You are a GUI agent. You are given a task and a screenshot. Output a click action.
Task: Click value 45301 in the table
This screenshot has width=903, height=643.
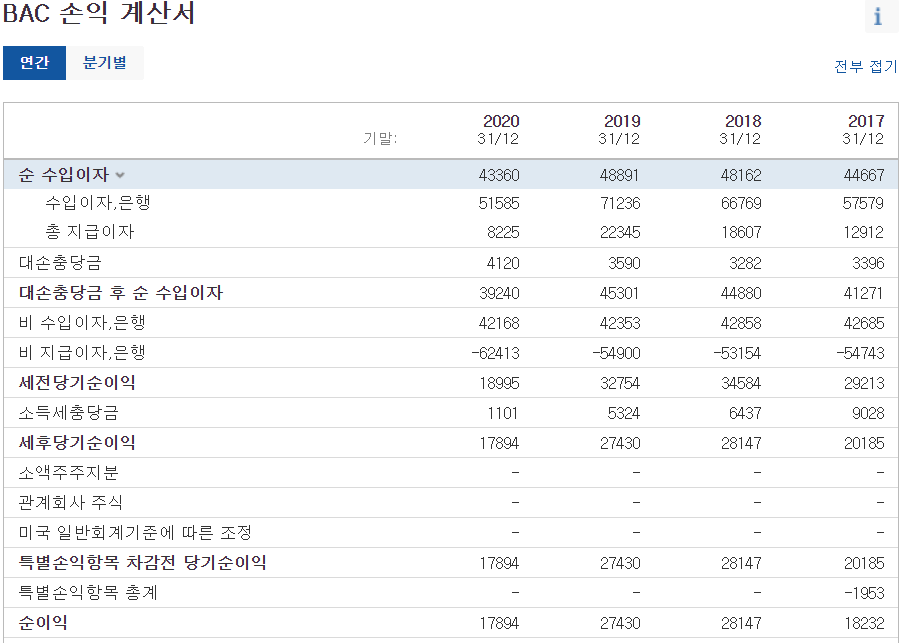[x=620, y=294]
